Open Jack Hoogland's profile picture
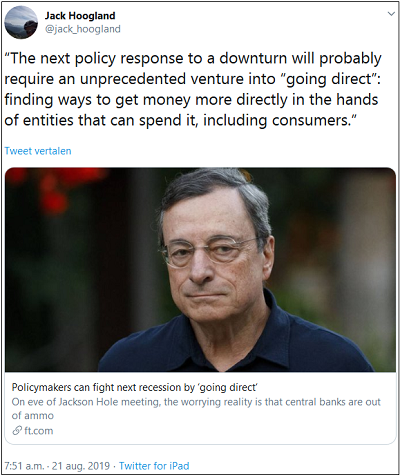The width and height of the screenshot is (400, 475). pyautogui.click(x=21, y=22)
